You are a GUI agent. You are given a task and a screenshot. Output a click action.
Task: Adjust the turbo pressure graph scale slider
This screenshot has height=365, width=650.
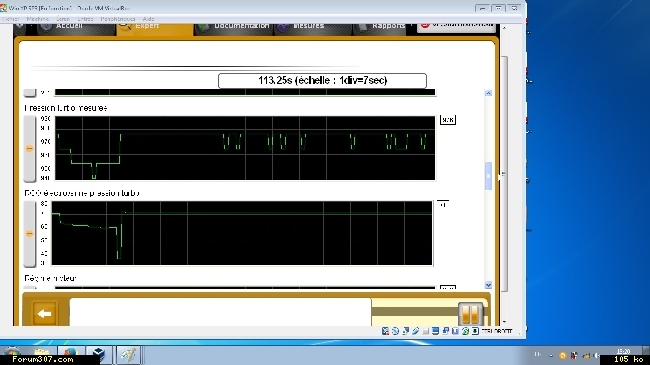pos(29,148)
